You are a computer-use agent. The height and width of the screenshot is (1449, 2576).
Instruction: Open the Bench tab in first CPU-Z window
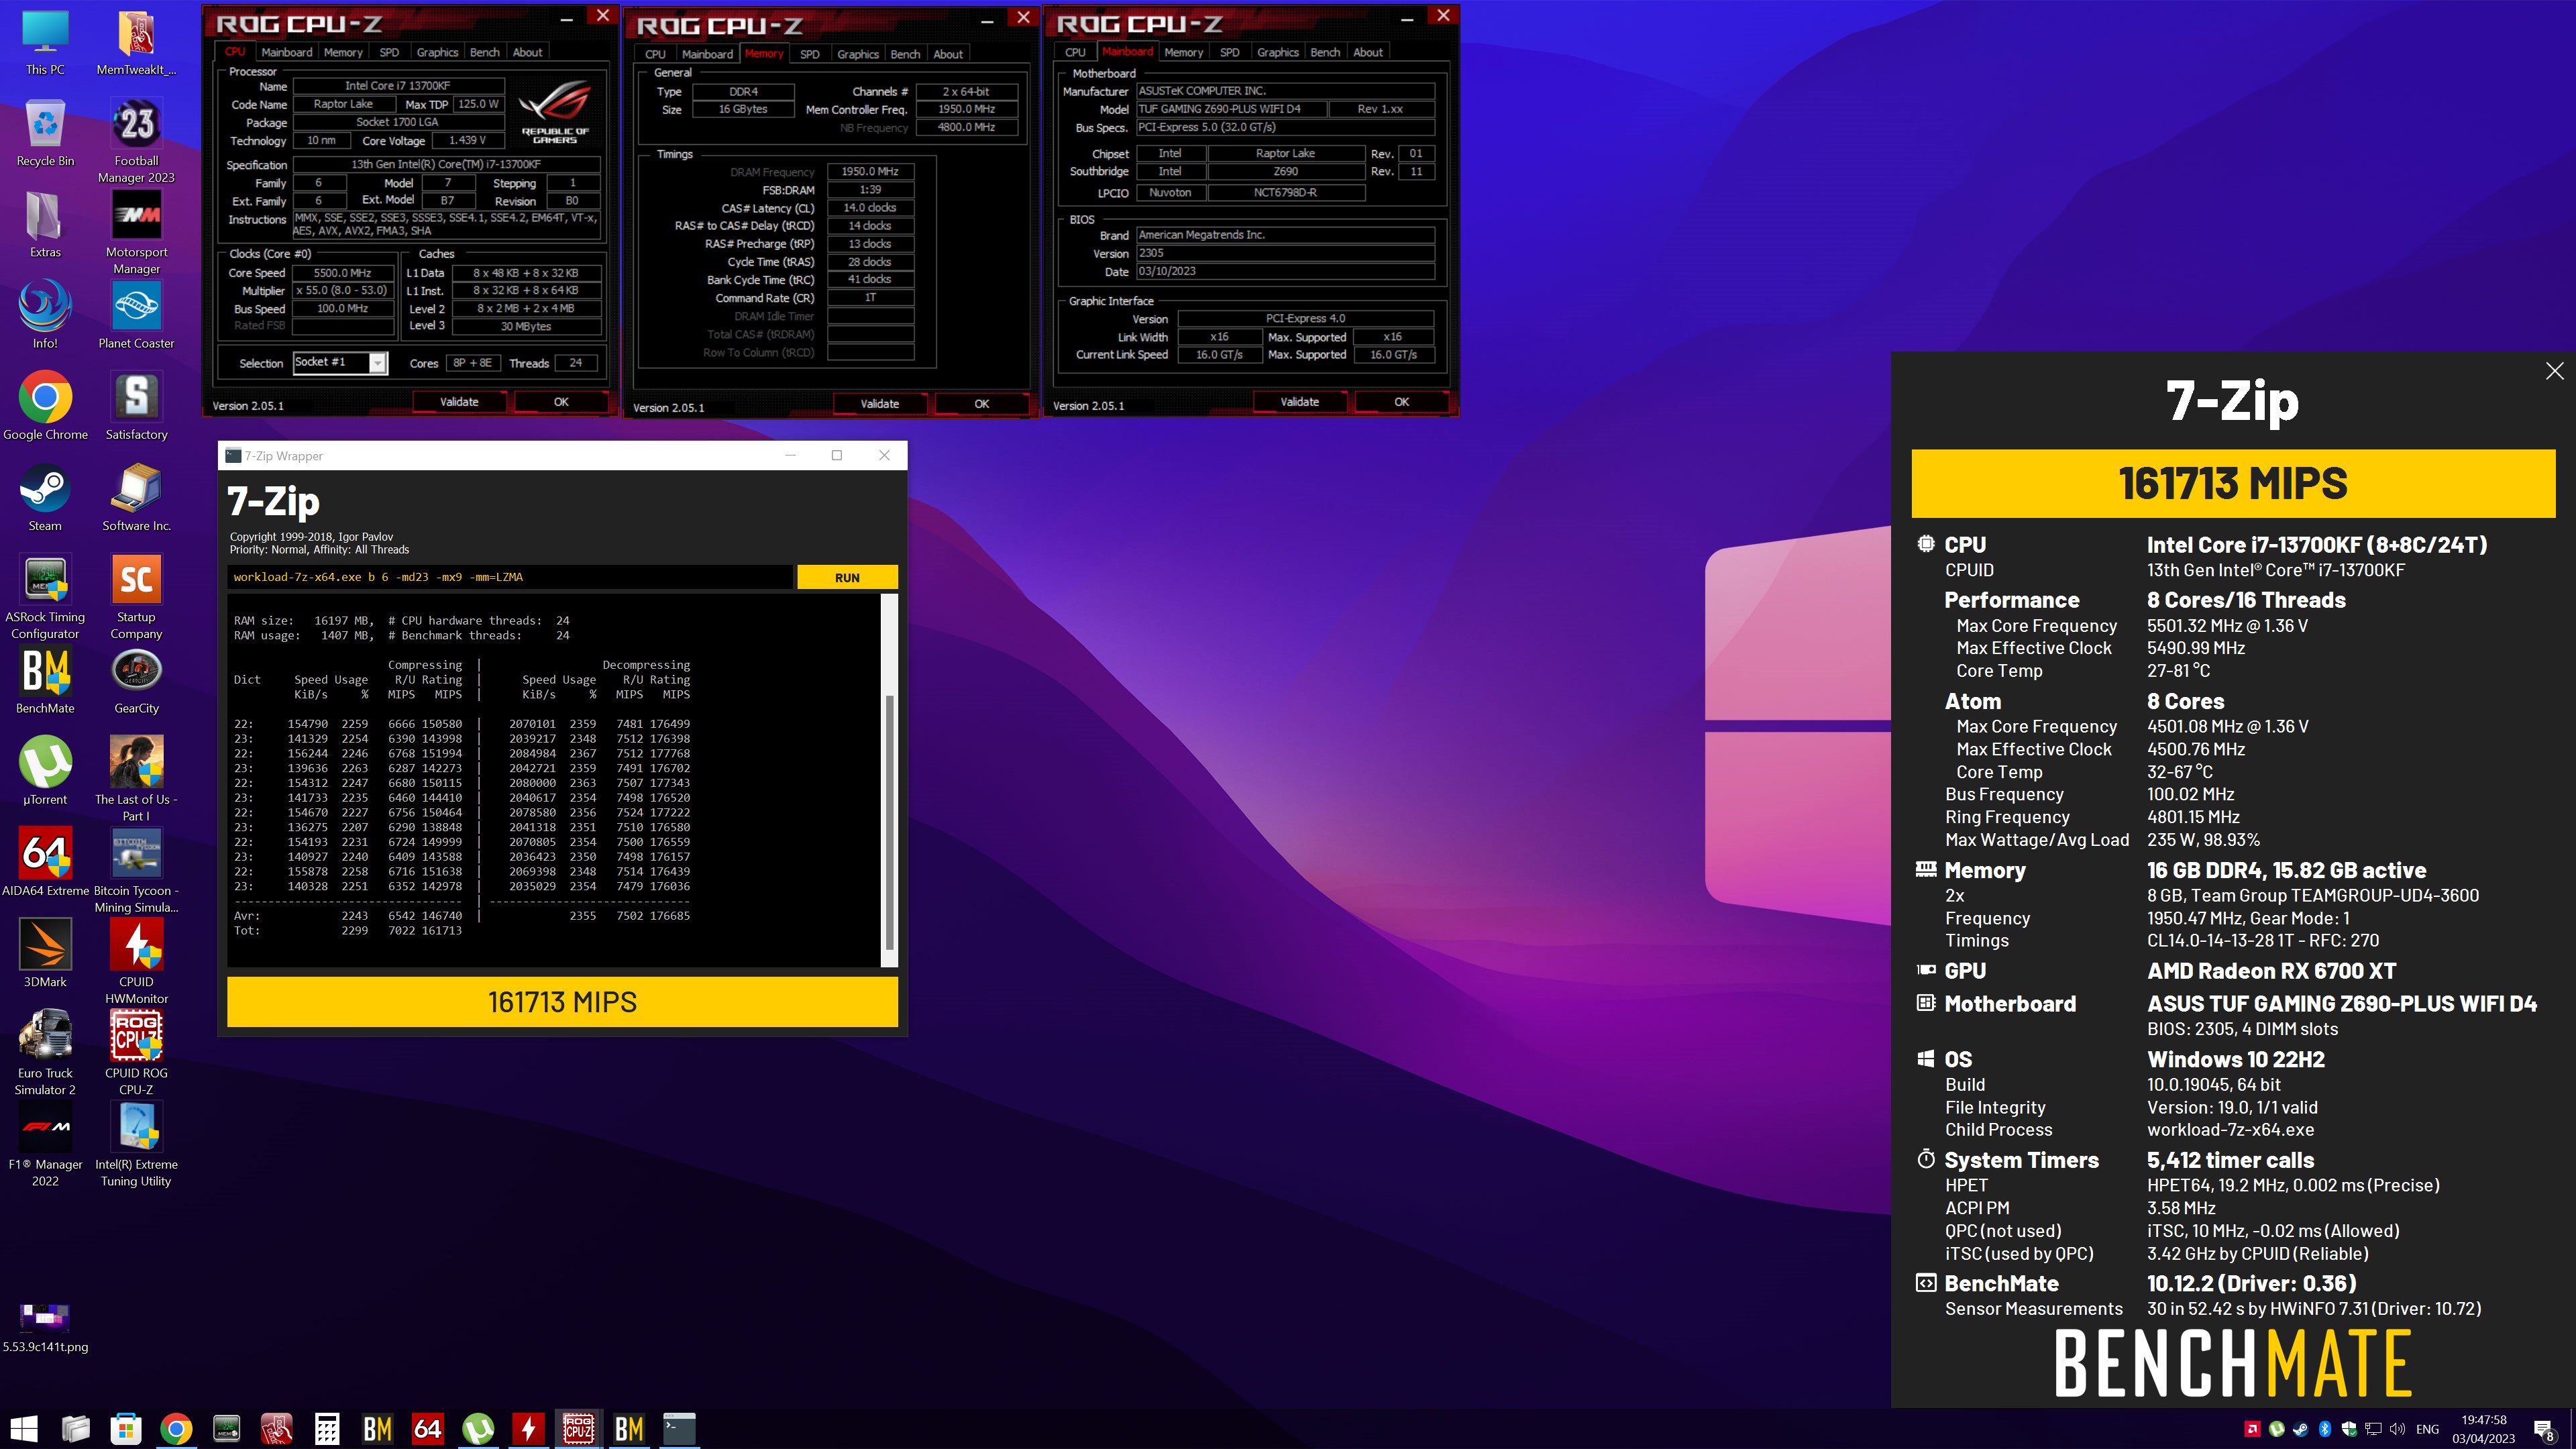[484, 52]
